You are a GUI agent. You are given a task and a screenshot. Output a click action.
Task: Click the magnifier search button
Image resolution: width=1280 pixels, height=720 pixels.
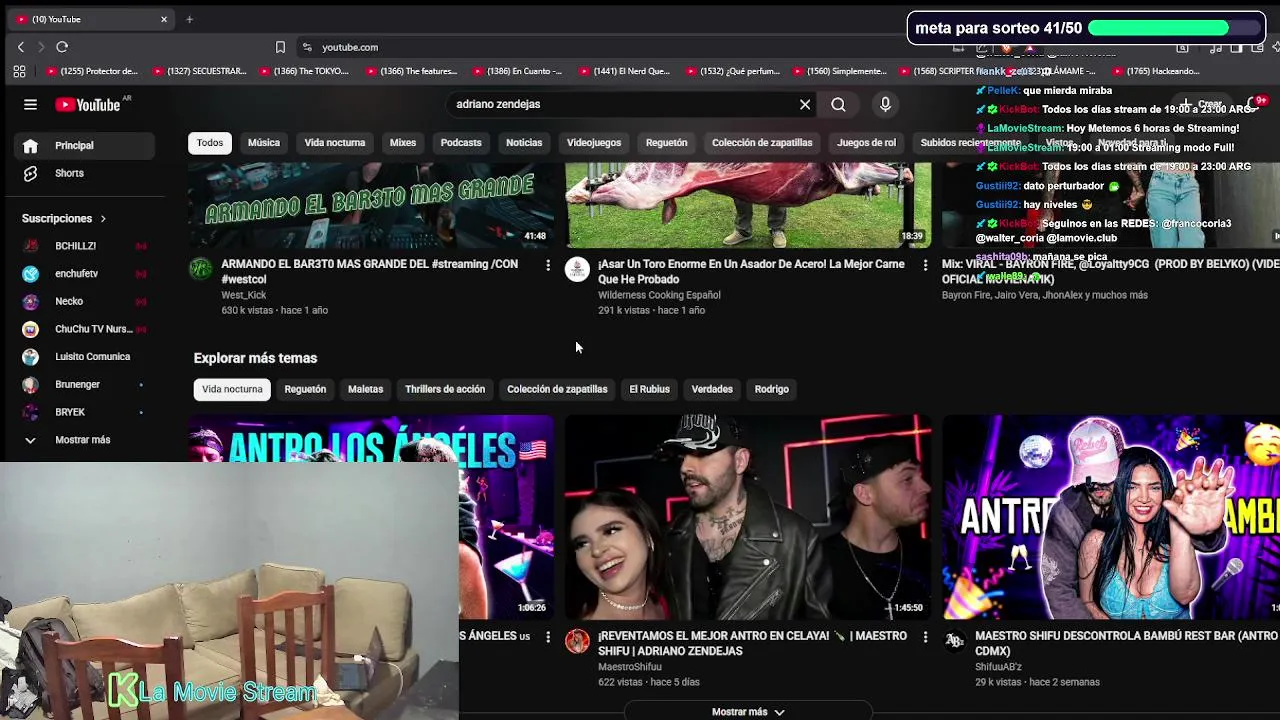pyautogui.click(x=838, y=104)
